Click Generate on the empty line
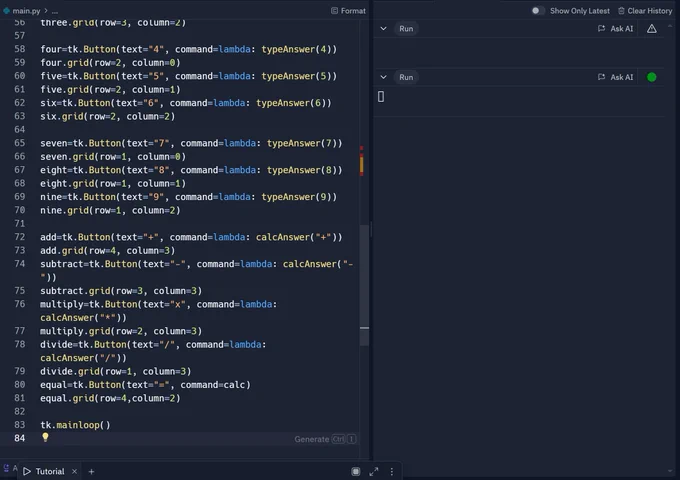The height and width of the screenshot is (480, 680). point(312,439)
